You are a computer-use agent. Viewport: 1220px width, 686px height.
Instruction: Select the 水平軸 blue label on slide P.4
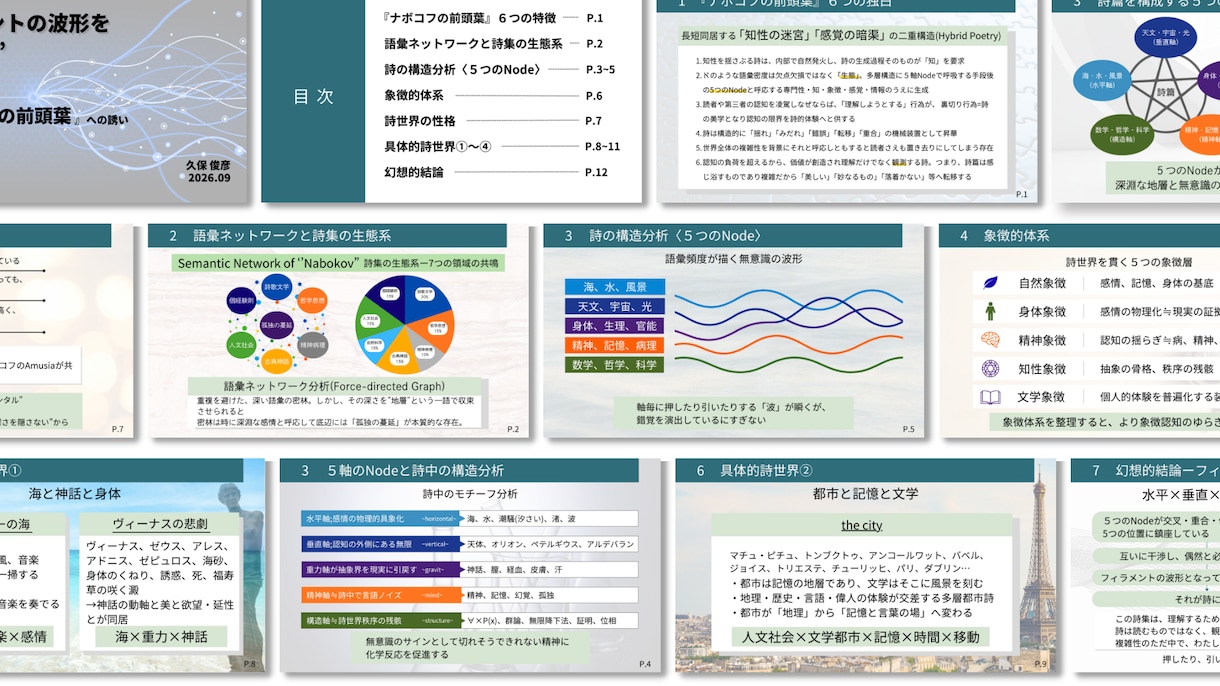coord(381,519)
